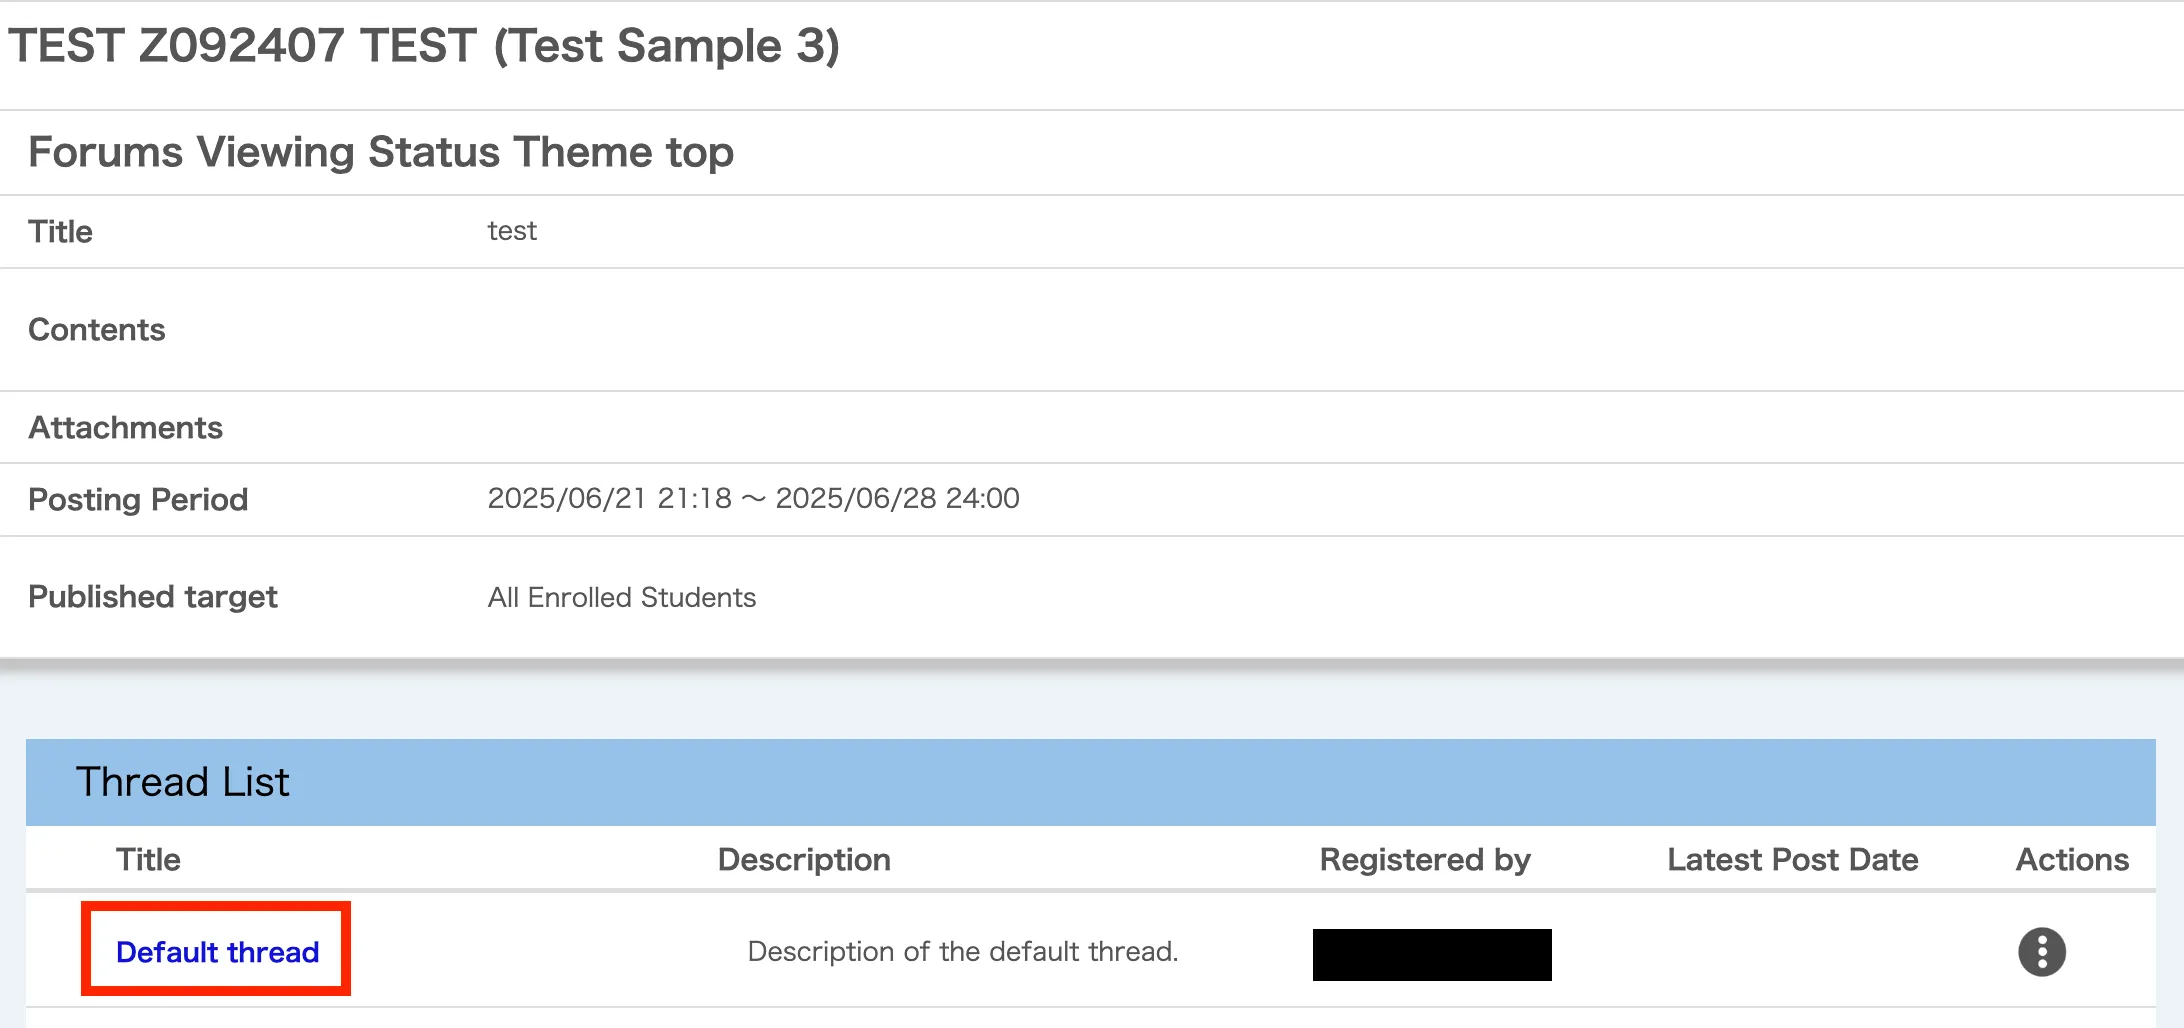
Task: Click the Attachments field label
Action: point(126,428)
